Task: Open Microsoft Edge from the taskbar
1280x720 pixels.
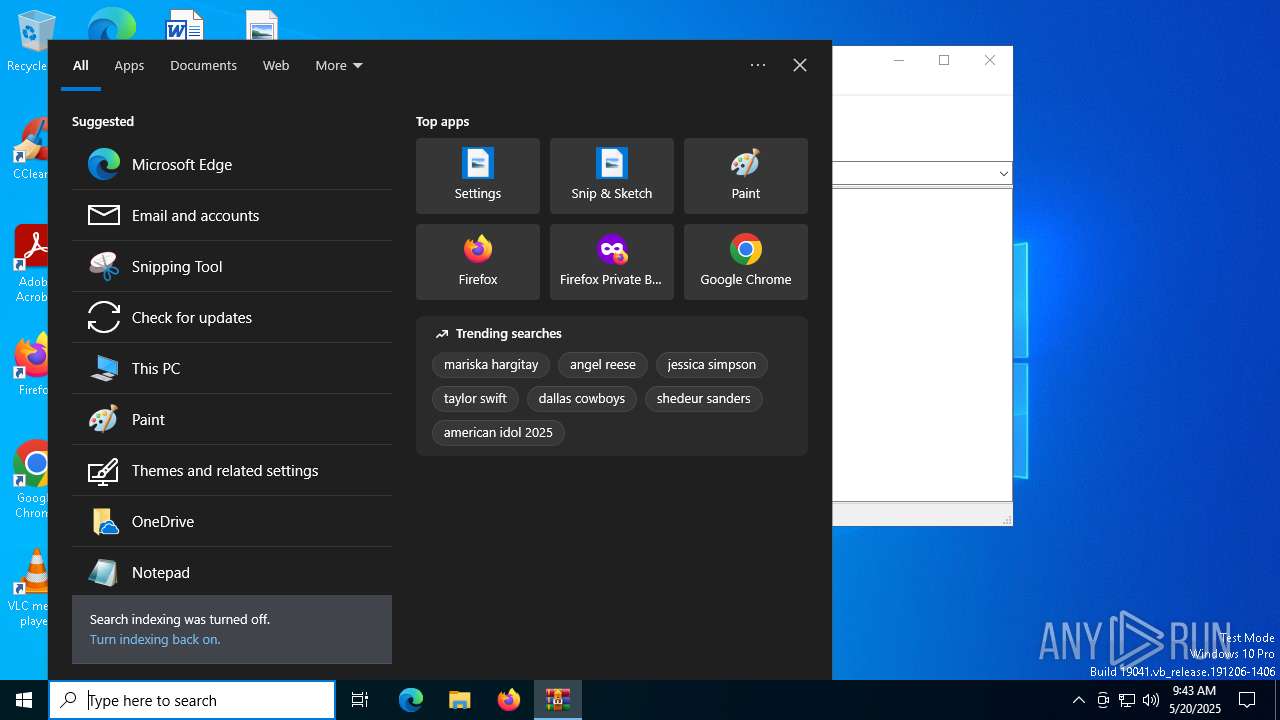Action: click(411, 700)
